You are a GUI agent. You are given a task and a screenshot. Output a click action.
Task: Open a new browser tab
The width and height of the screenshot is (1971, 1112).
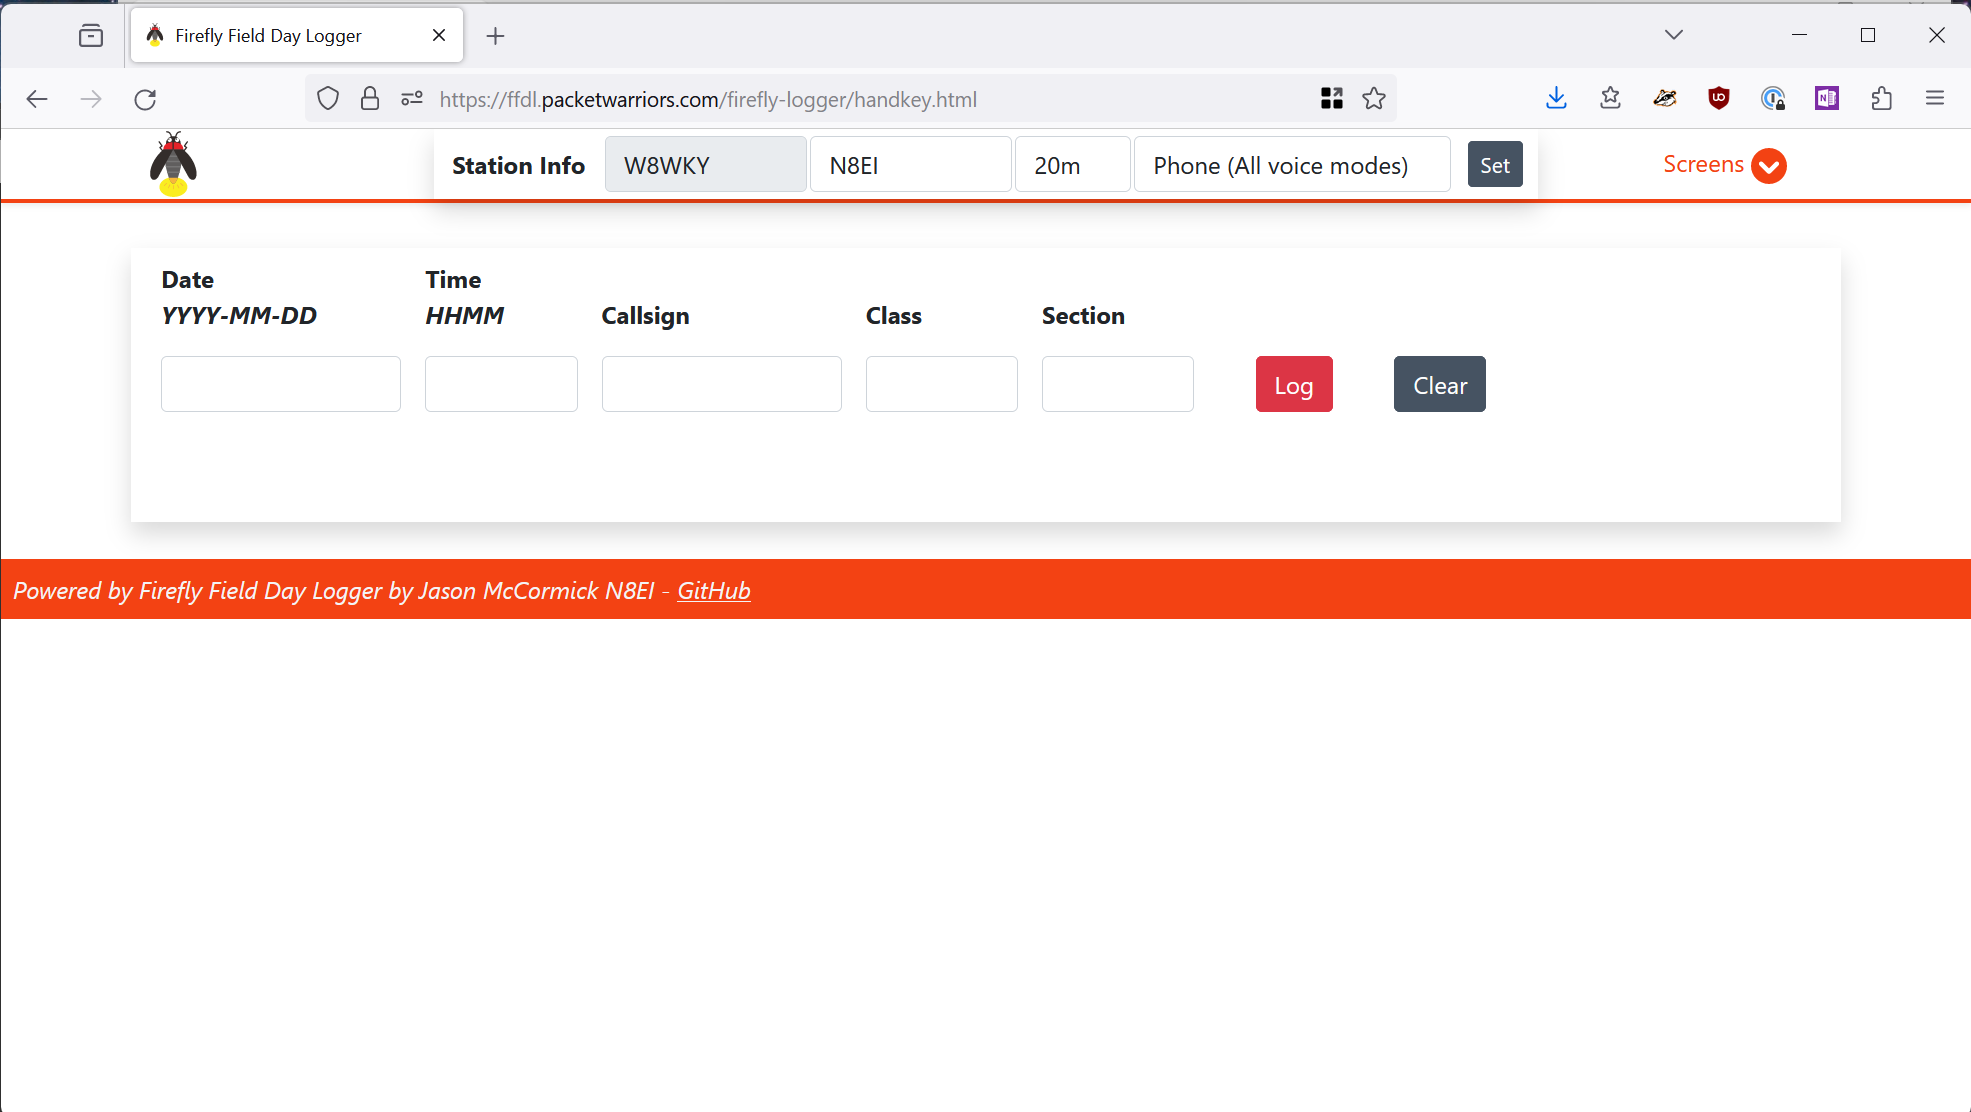pyautogui.click(x=495, y=36)
